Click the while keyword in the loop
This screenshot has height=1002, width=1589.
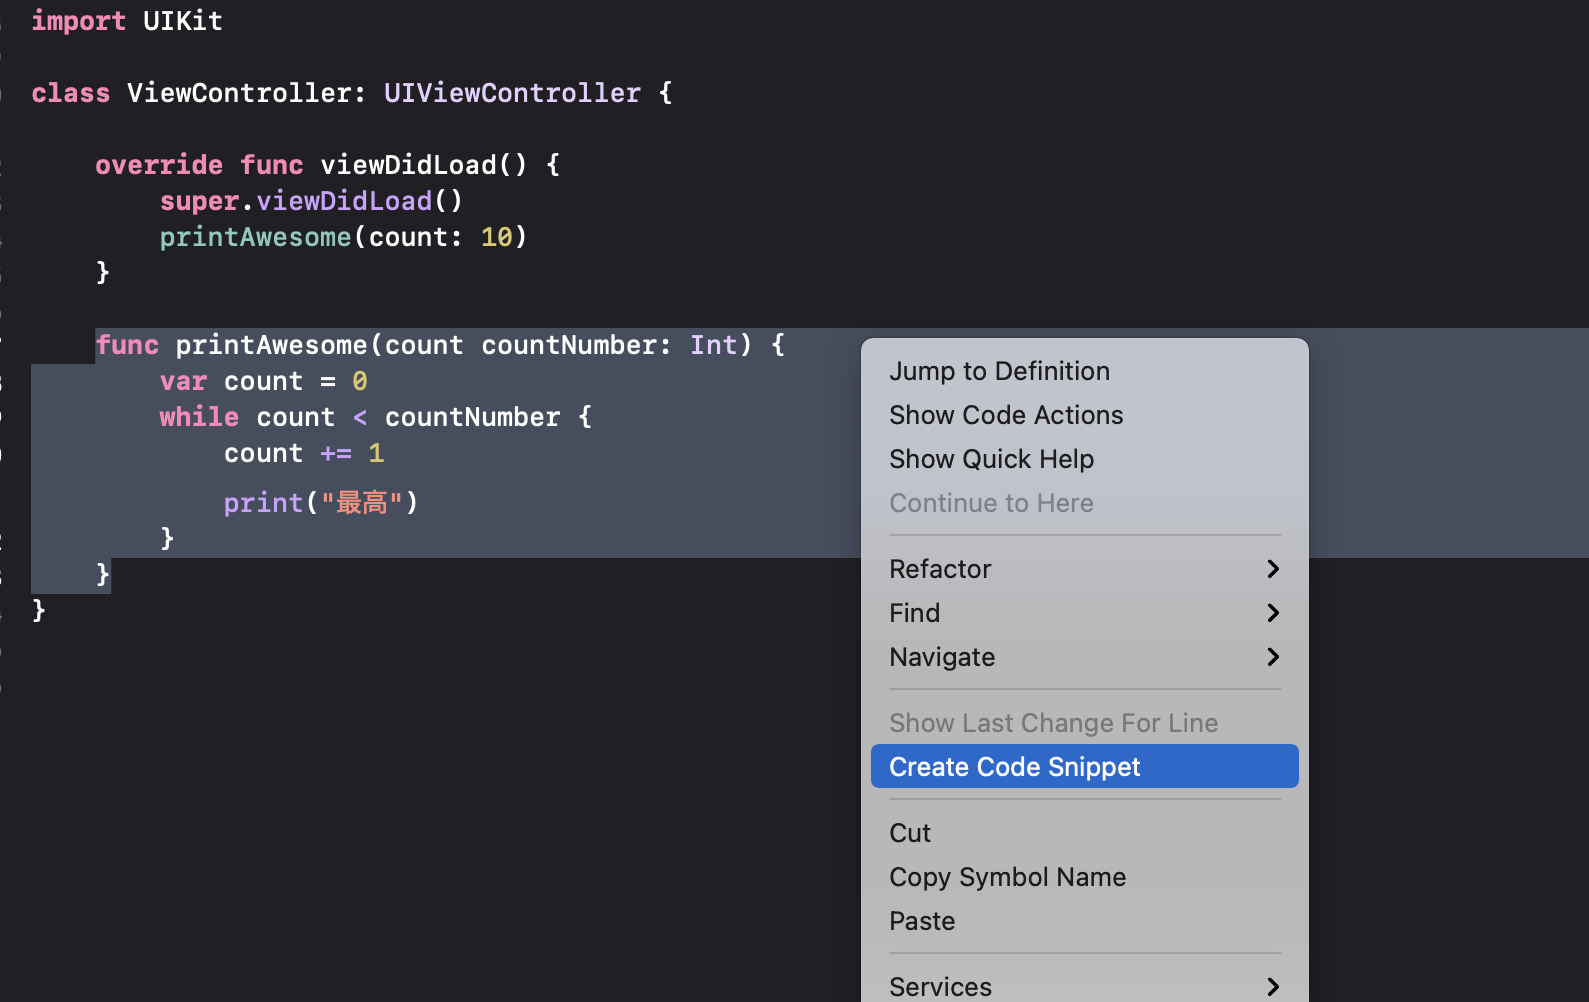pos(199,417)
